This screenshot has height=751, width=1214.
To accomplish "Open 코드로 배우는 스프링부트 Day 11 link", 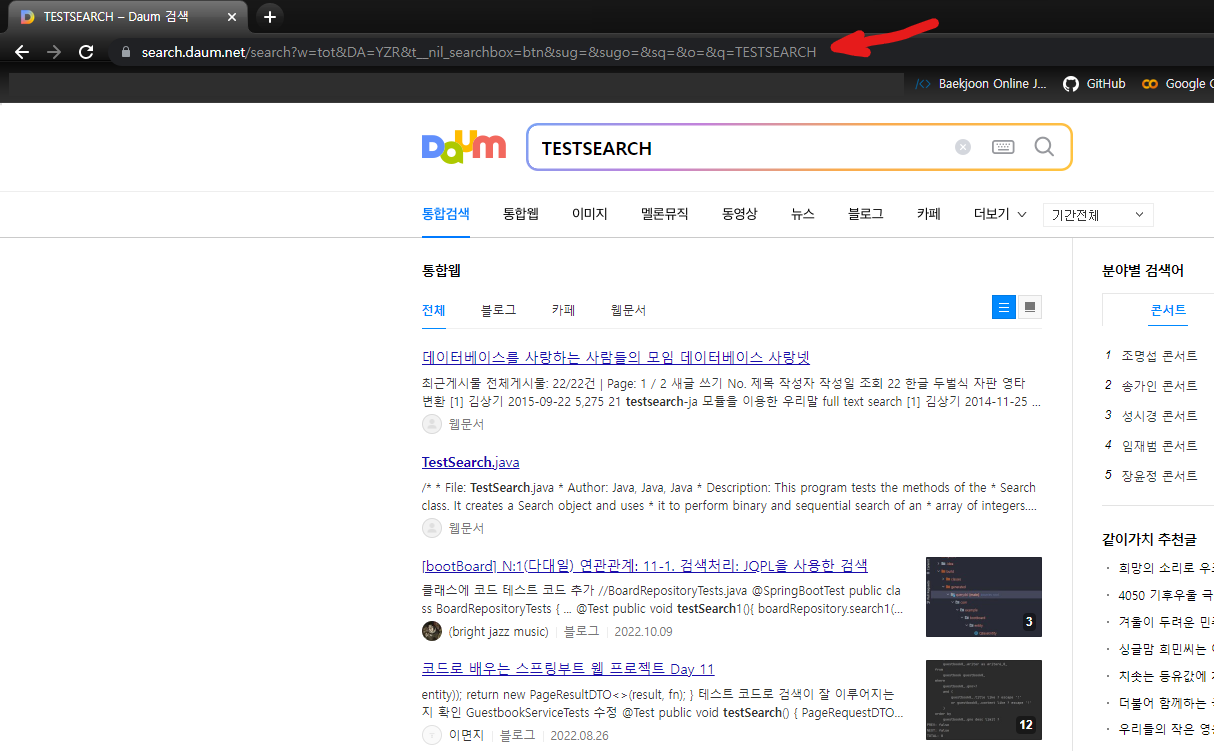I will click(x=568, y=669).
